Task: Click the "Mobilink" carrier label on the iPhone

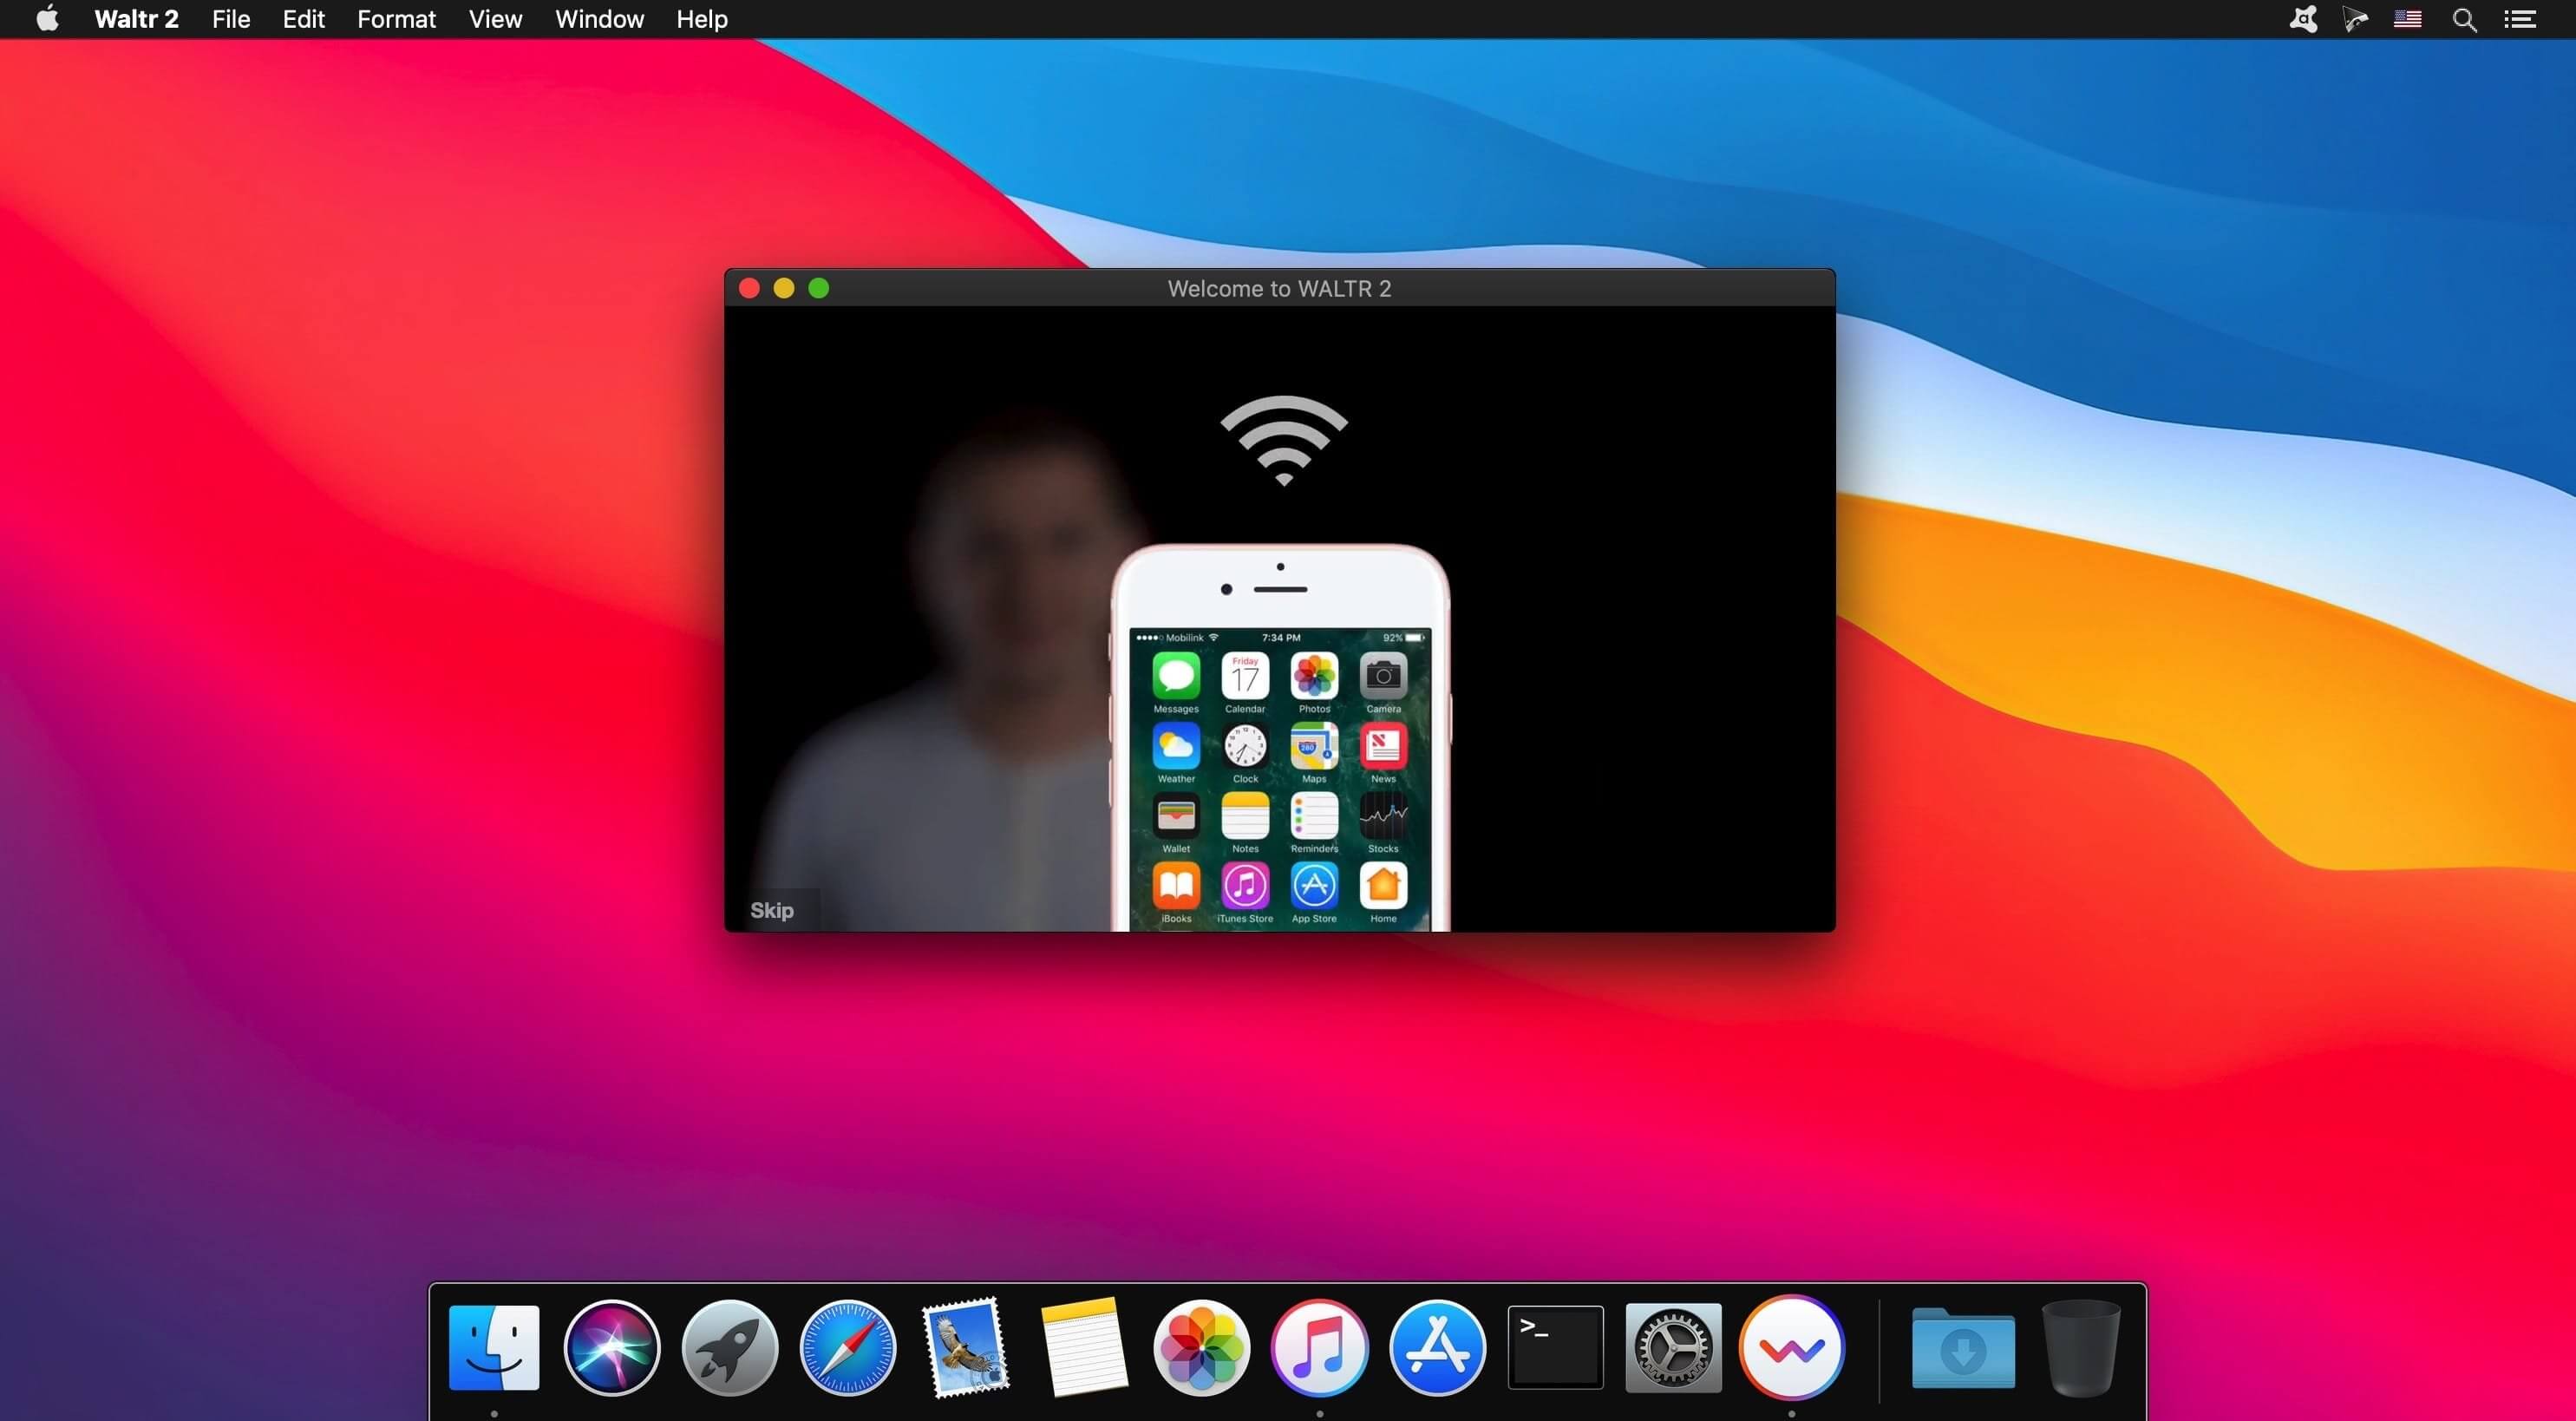Action: 1185,638
